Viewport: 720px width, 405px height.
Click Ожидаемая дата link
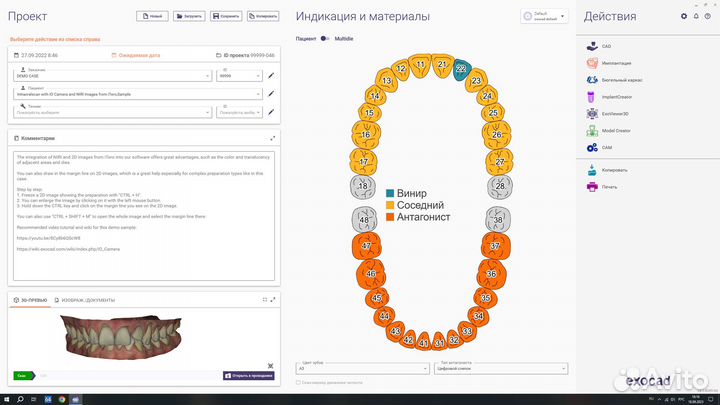pos(136,55)
